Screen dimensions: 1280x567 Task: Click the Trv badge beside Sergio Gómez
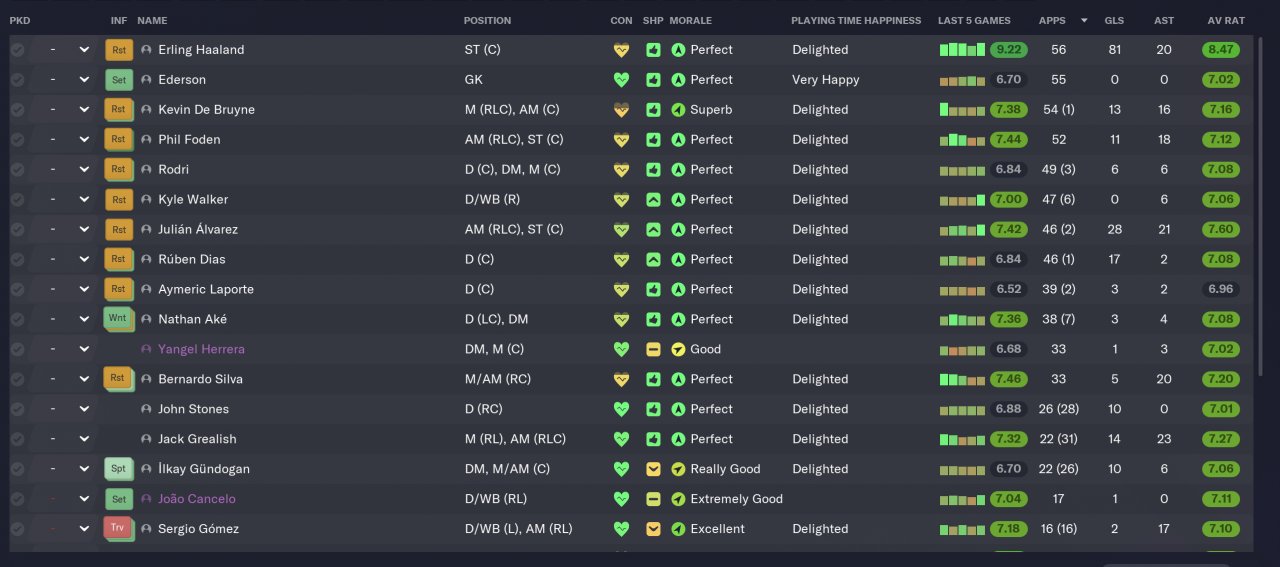(x=119, y=529)
